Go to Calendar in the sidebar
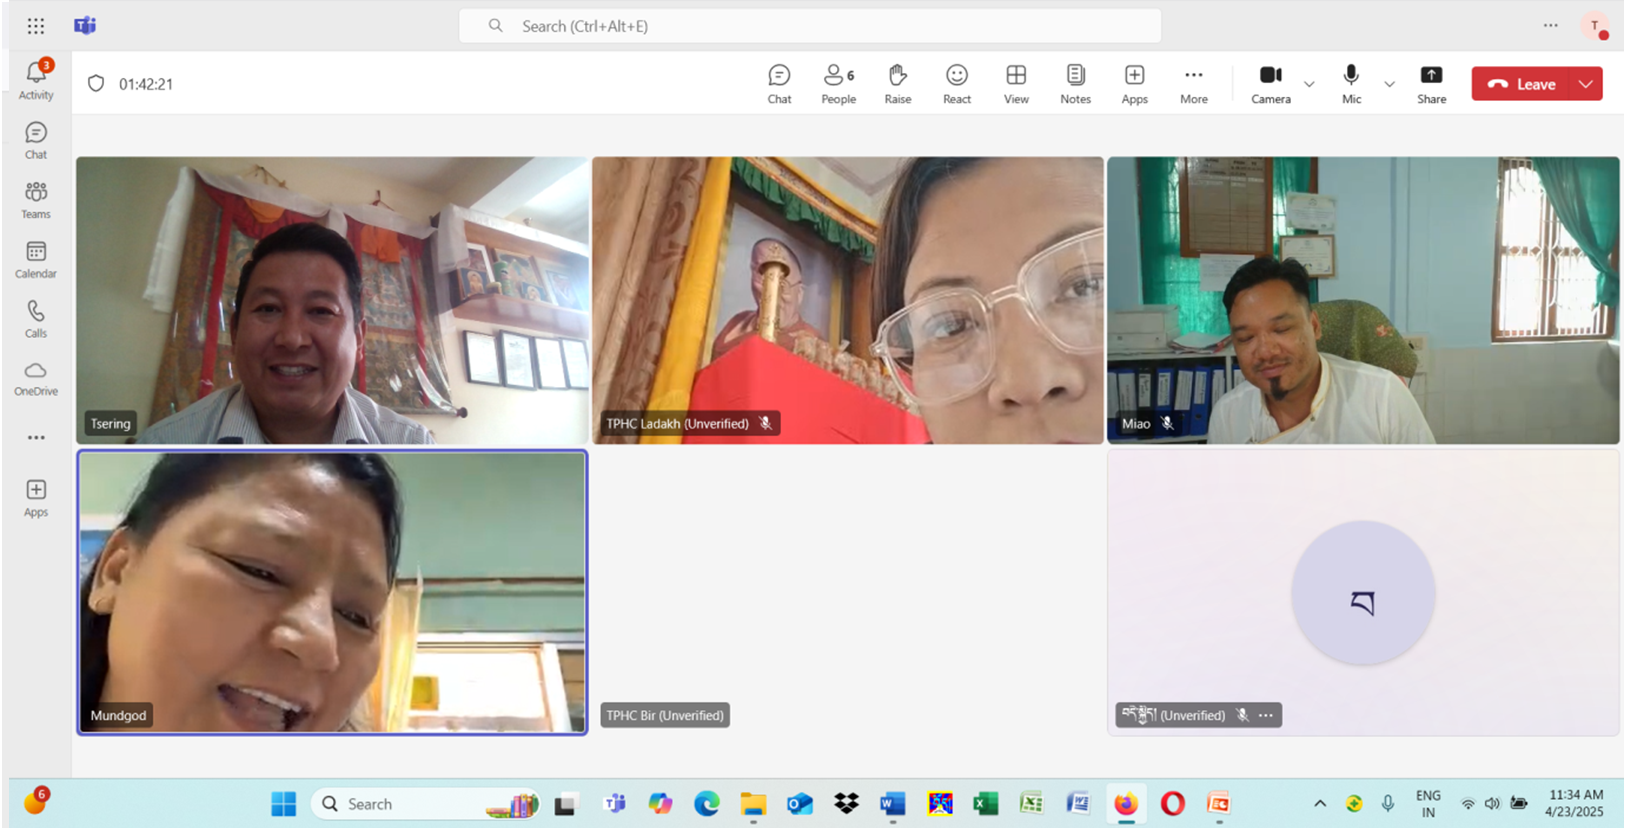Screen dimensions: 1628x828 tap(36, 259)
